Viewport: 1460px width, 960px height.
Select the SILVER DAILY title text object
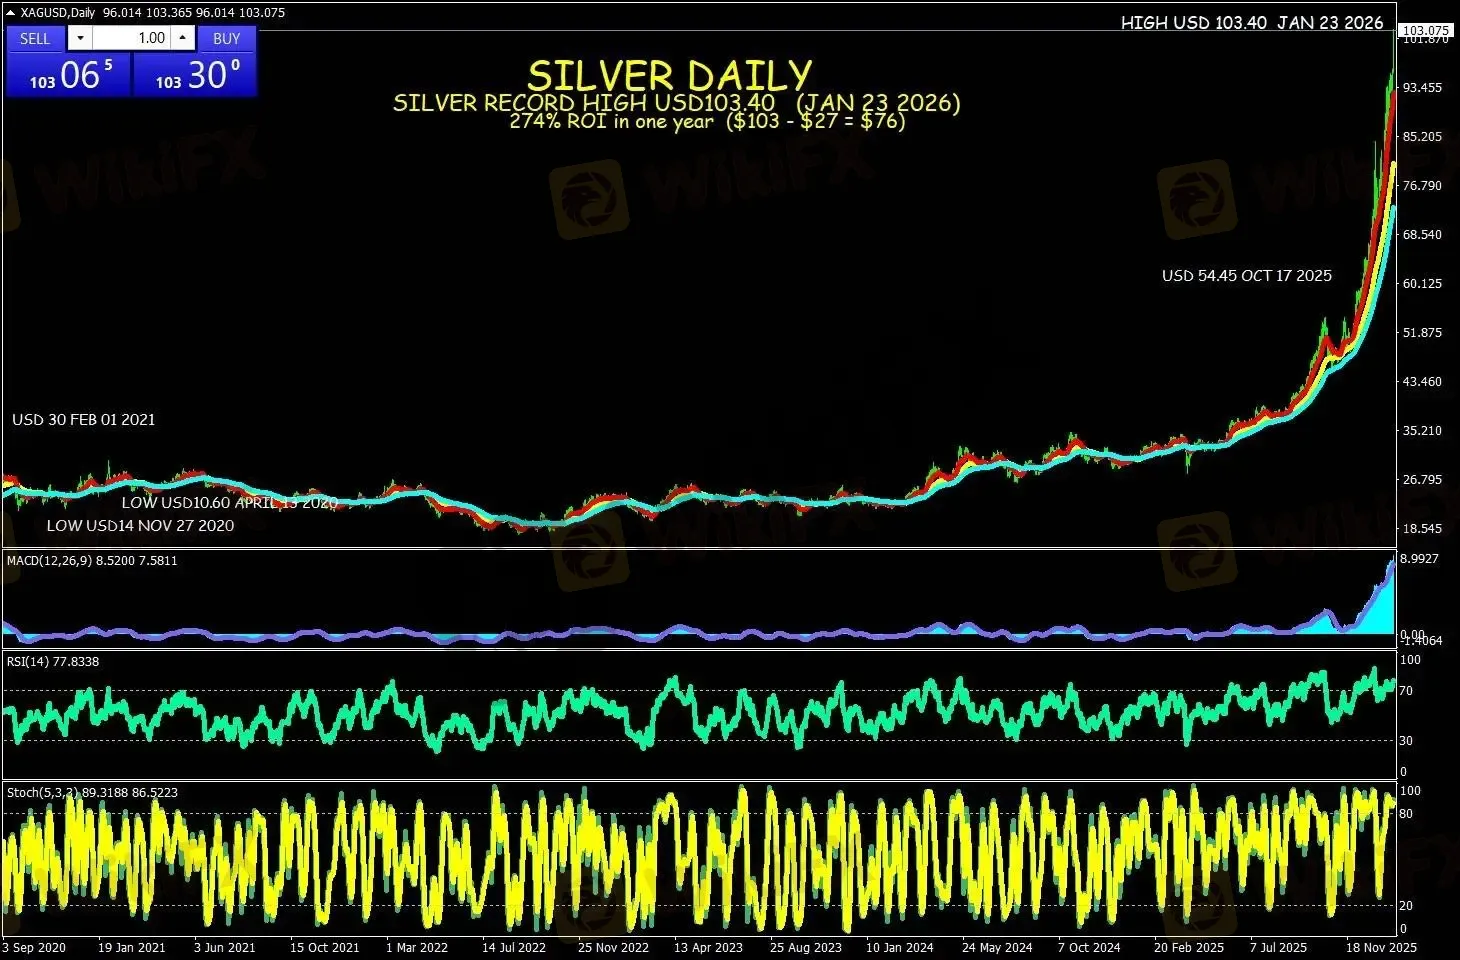click(669, 76)
